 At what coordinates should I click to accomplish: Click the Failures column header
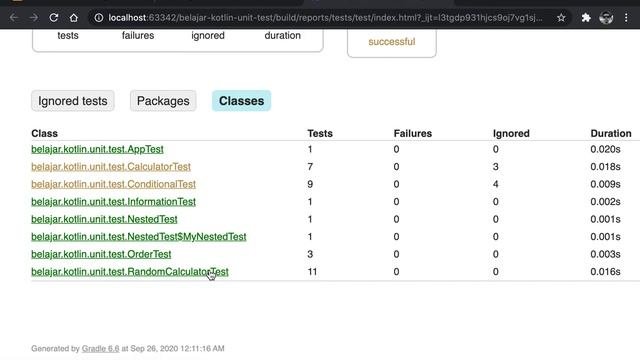click(x=413, y=133)
